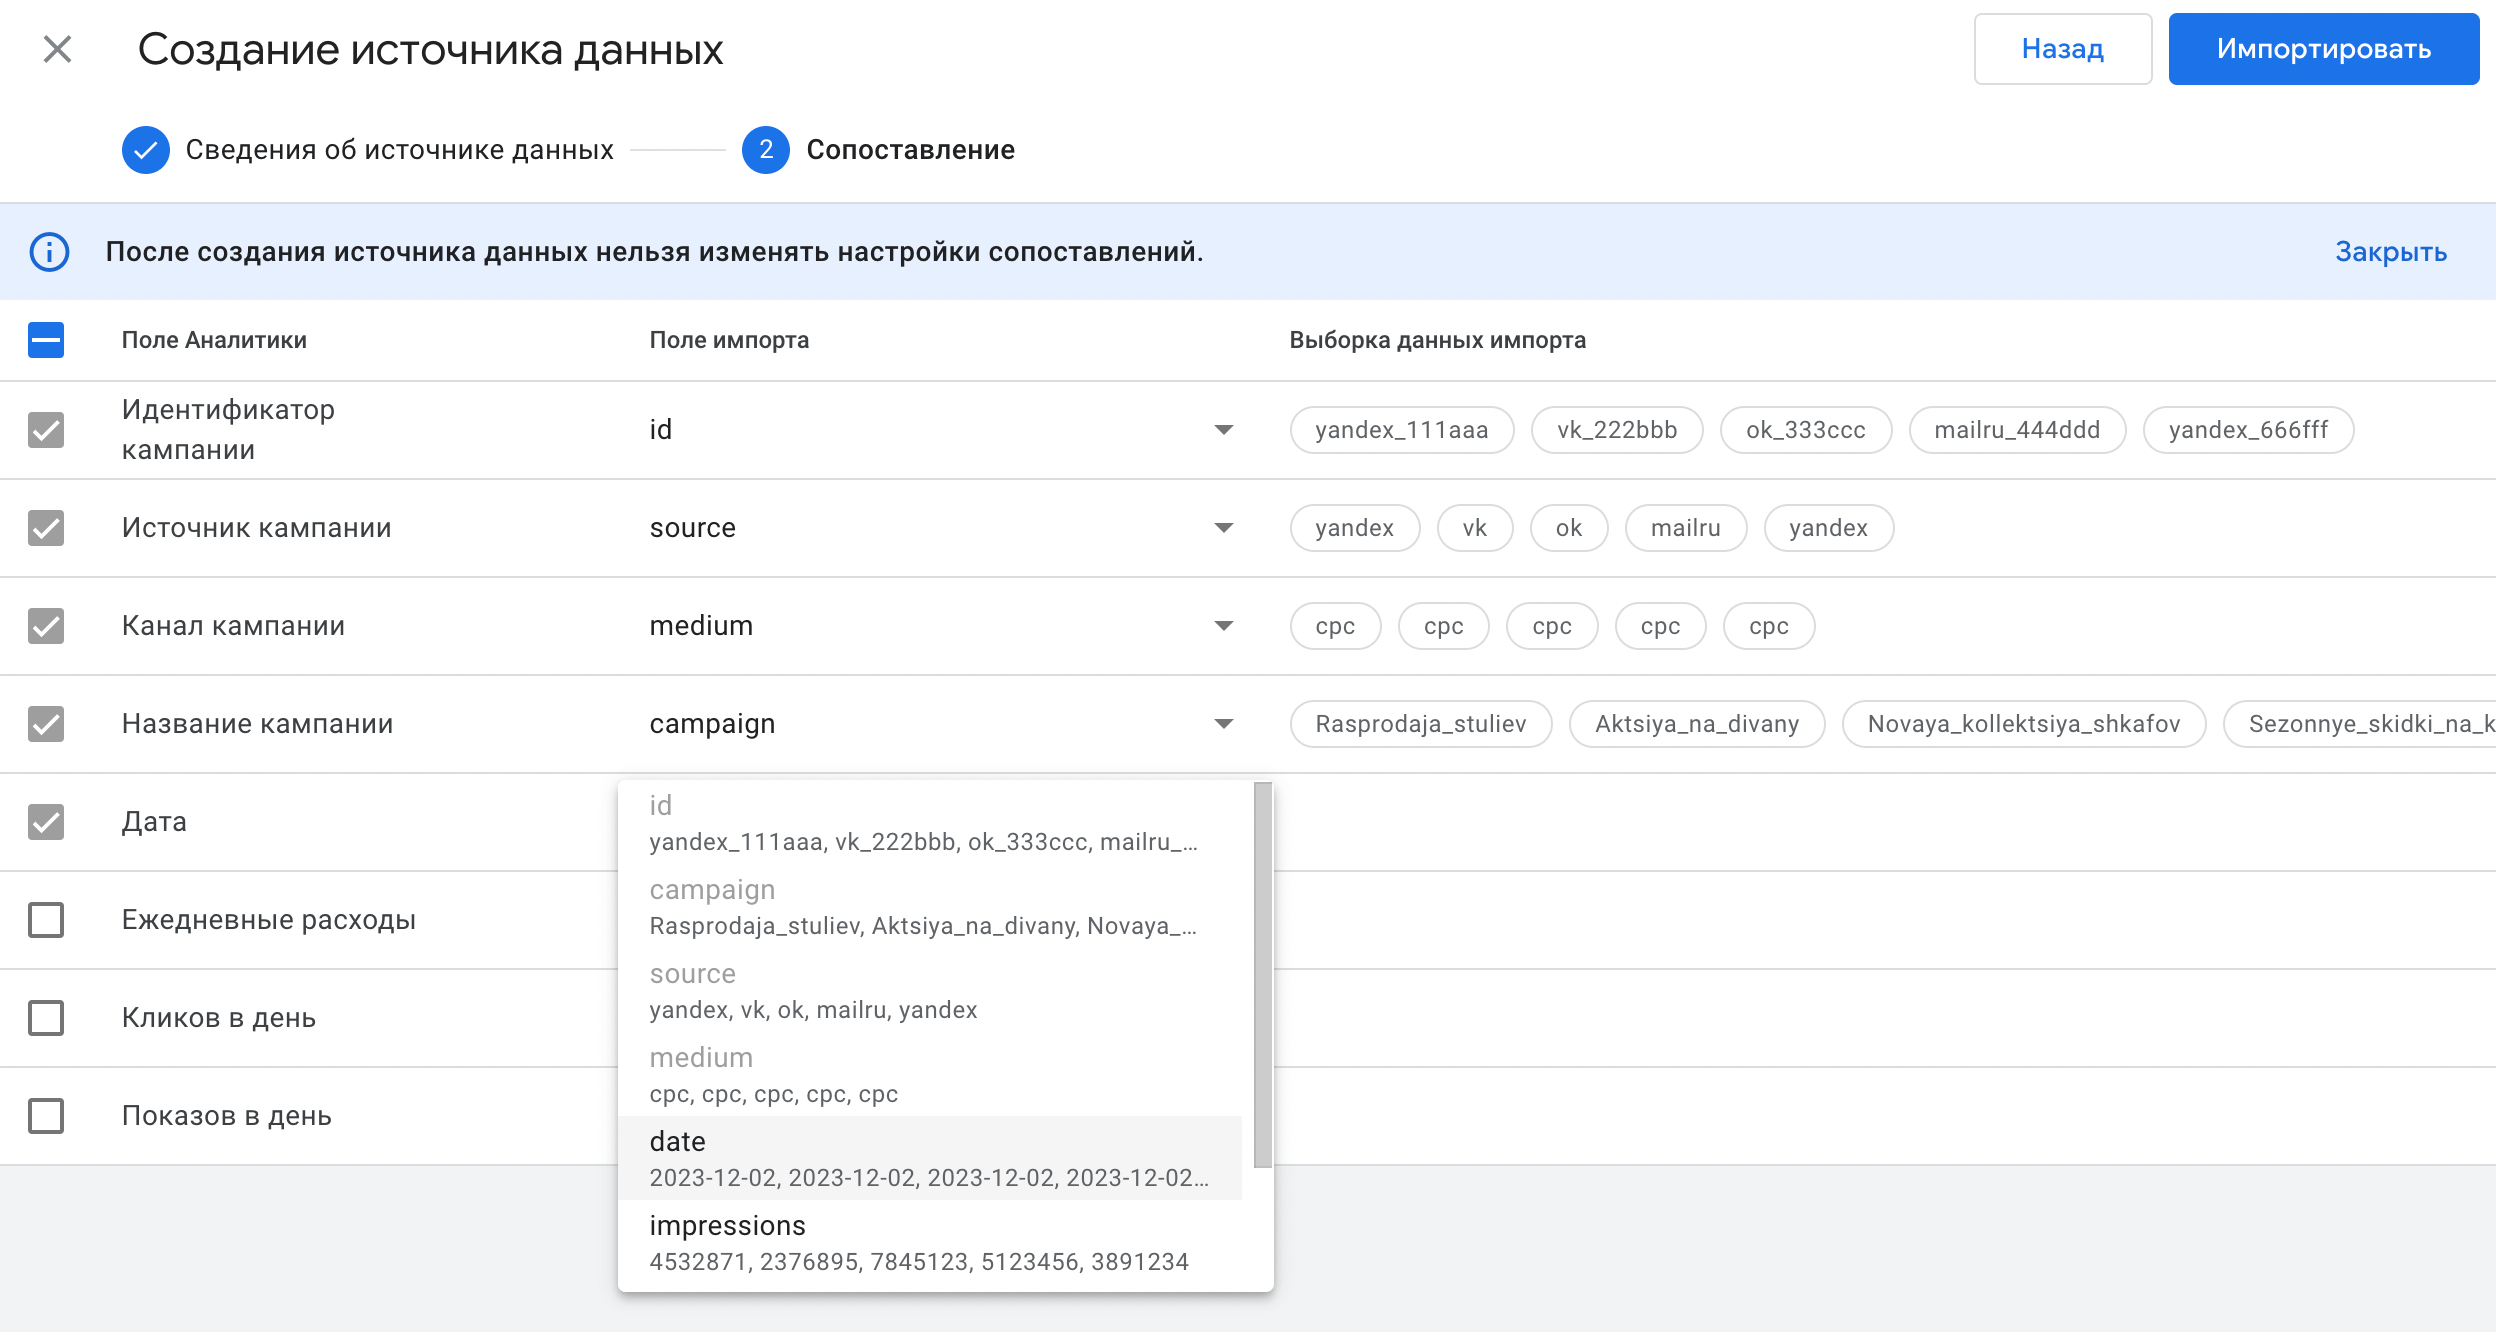Image resolution: width=2496 pixels, height=1332 pixels.
Task: Click the Поле импорта column header
Action: [x=729, y=340]
